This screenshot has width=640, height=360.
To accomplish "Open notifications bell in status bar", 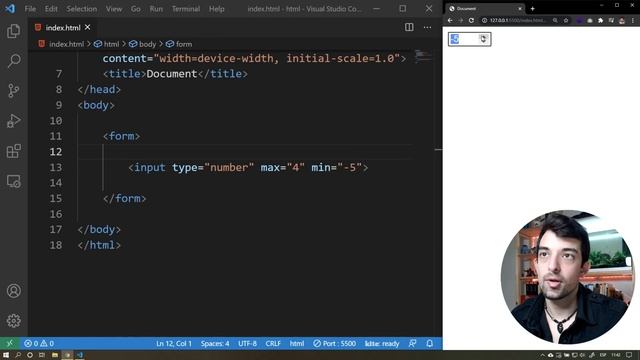I will click(x=430, y=343).
